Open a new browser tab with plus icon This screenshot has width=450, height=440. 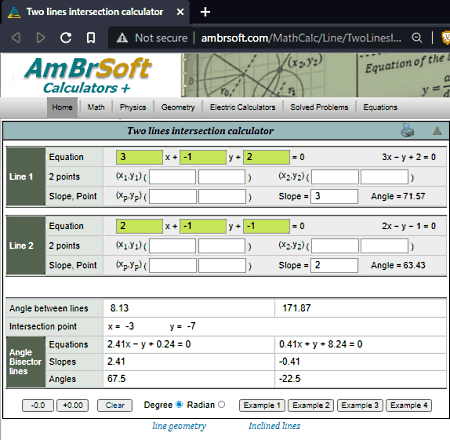[x=205, y=12]
